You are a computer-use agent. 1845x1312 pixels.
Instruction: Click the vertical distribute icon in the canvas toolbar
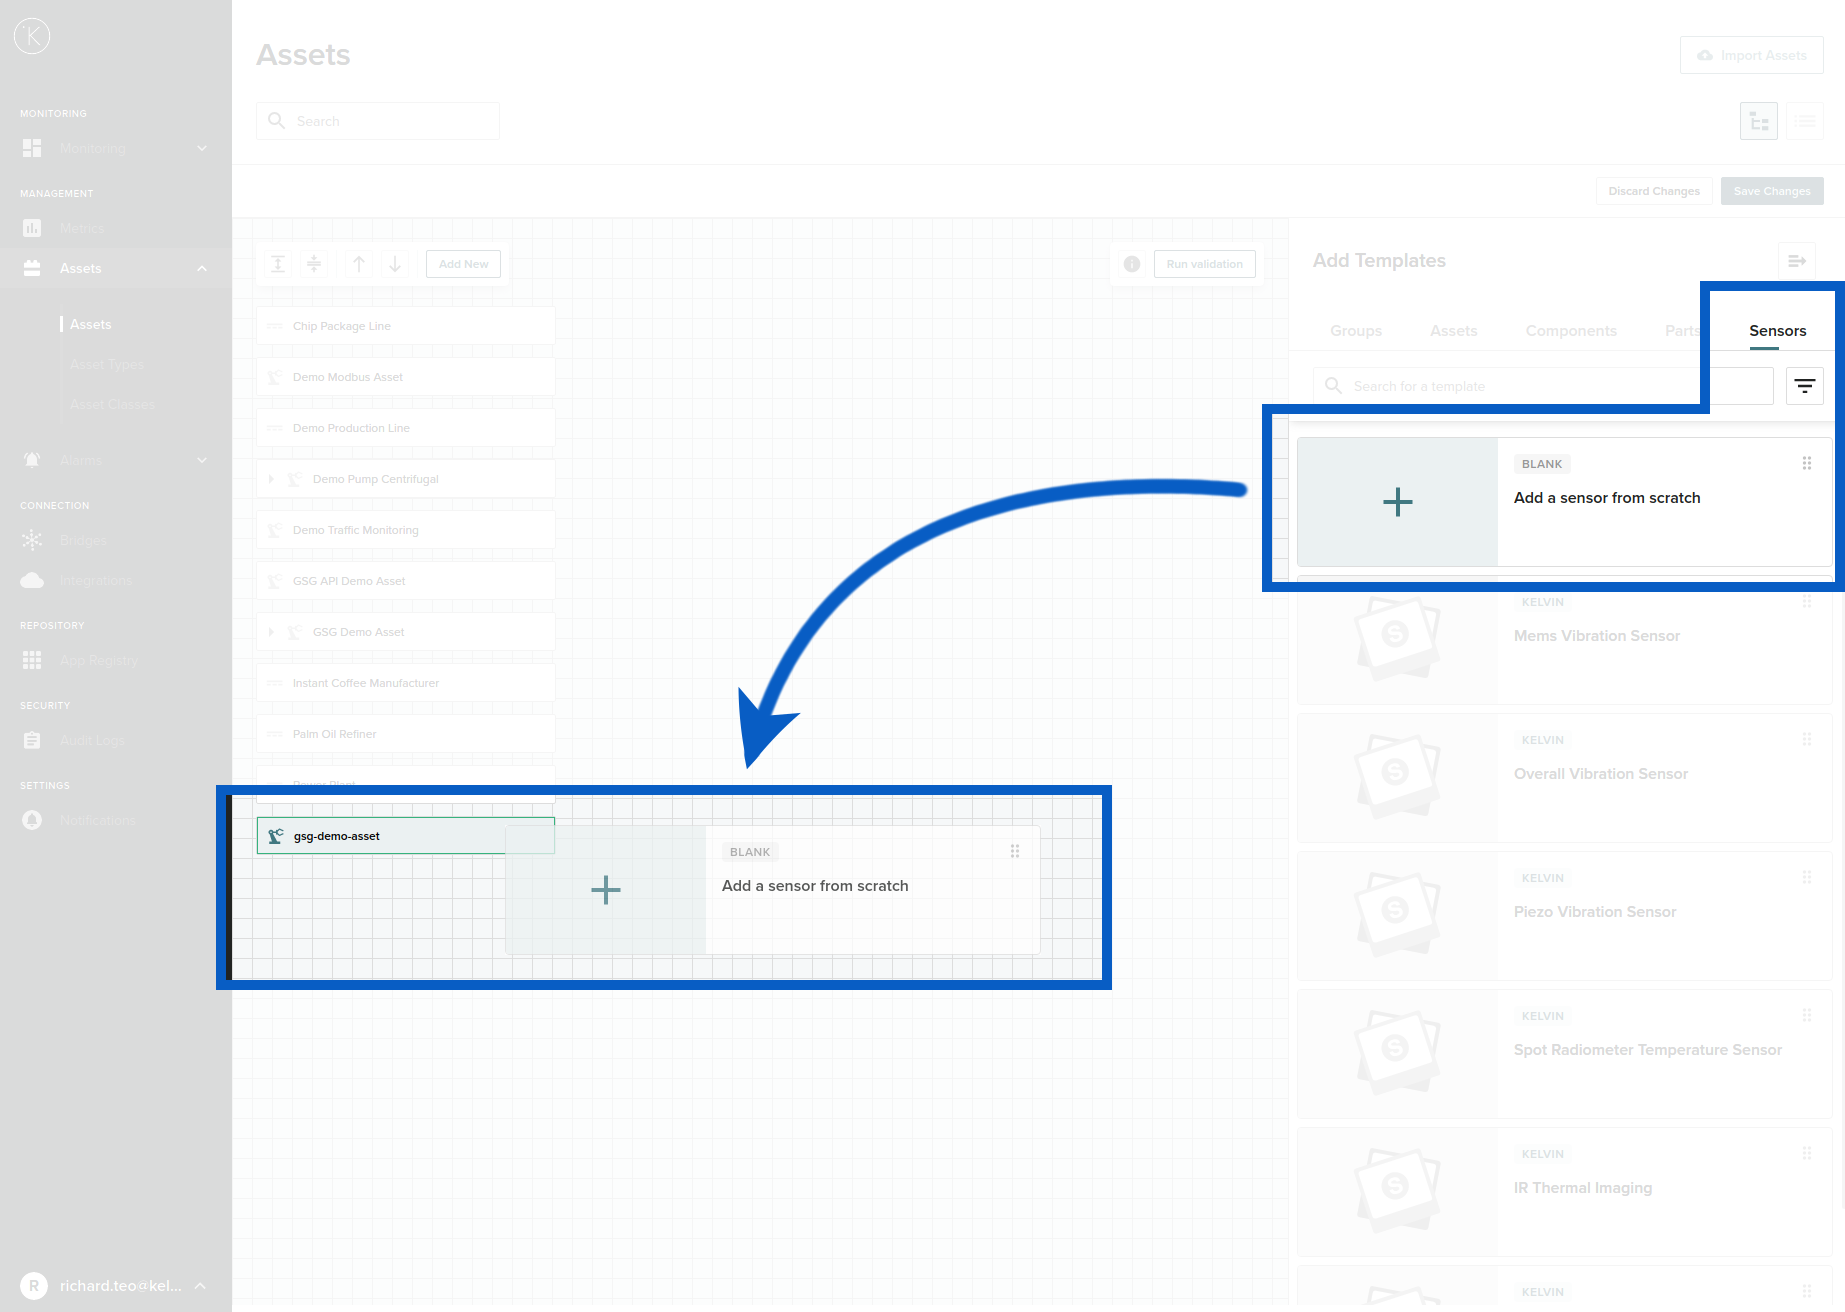tap(314, 263)
